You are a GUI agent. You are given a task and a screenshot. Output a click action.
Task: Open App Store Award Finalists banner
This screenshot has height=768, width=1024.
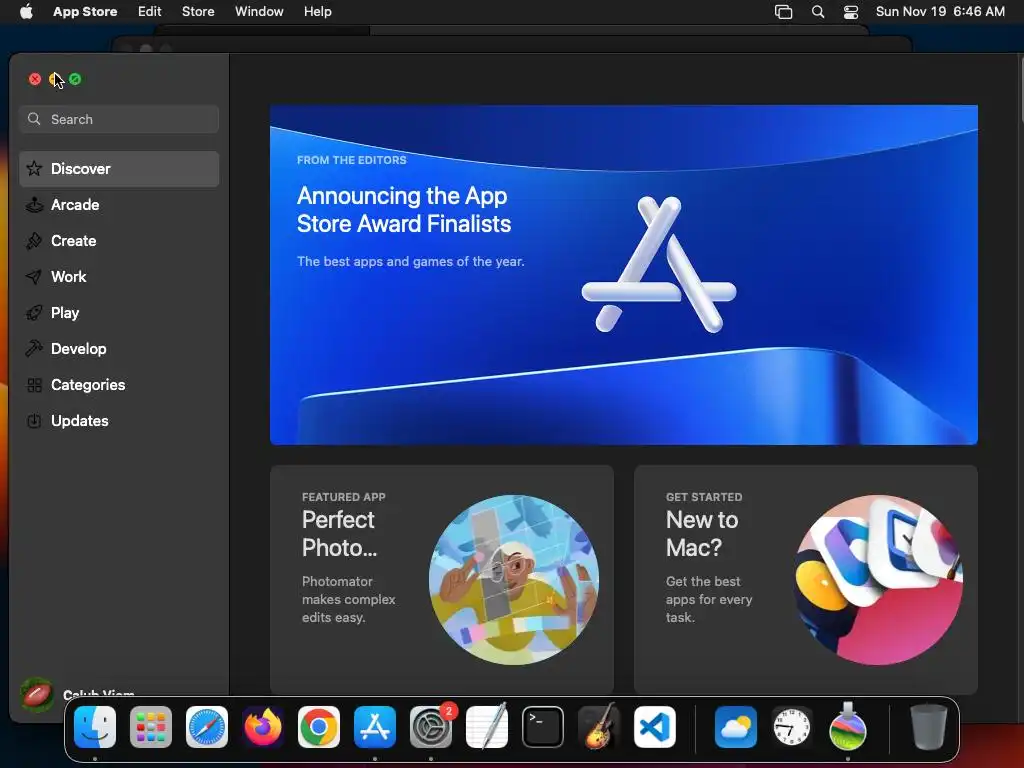coord(624,274)
